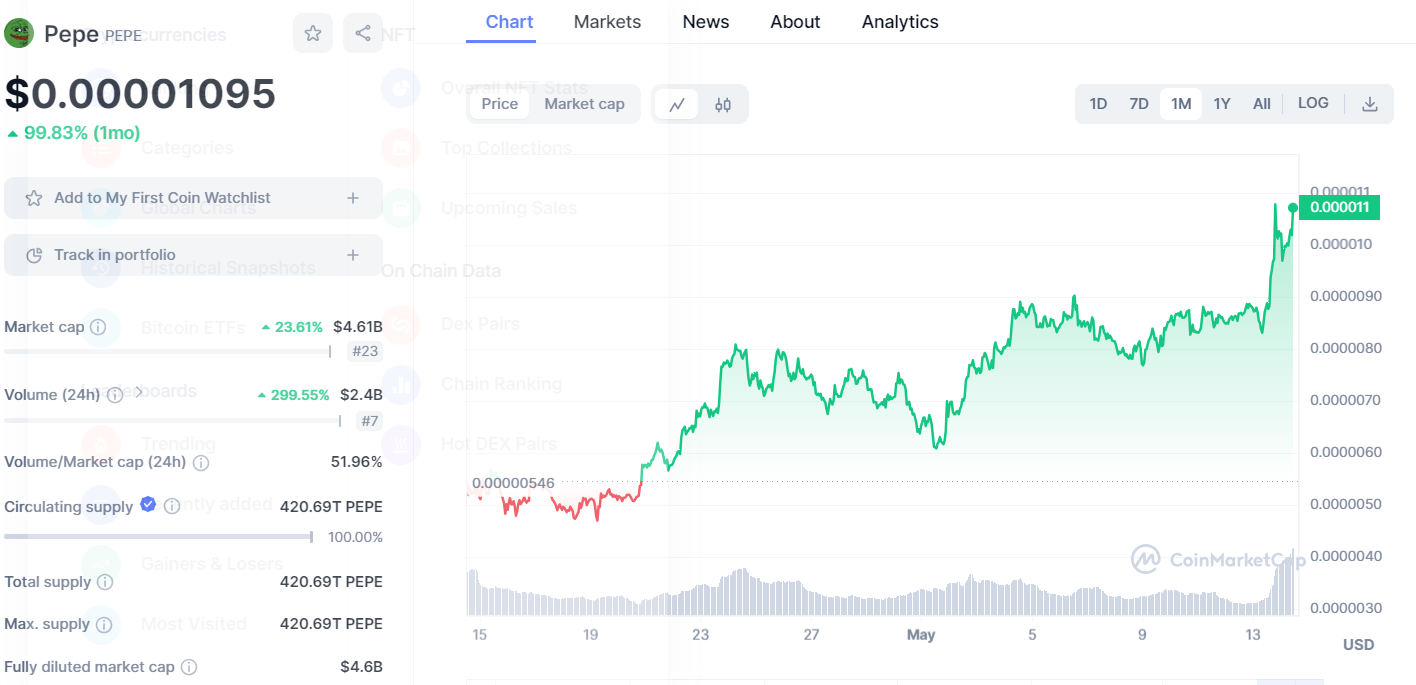Click the Circulating supply info icon
The height and width of the screenshot is (685, 1416).
point(171,506)
